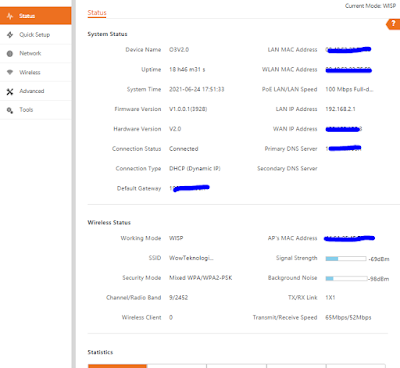Click the Status pulse icon in sidebar
400x368 pixels.
click(10, 16)
